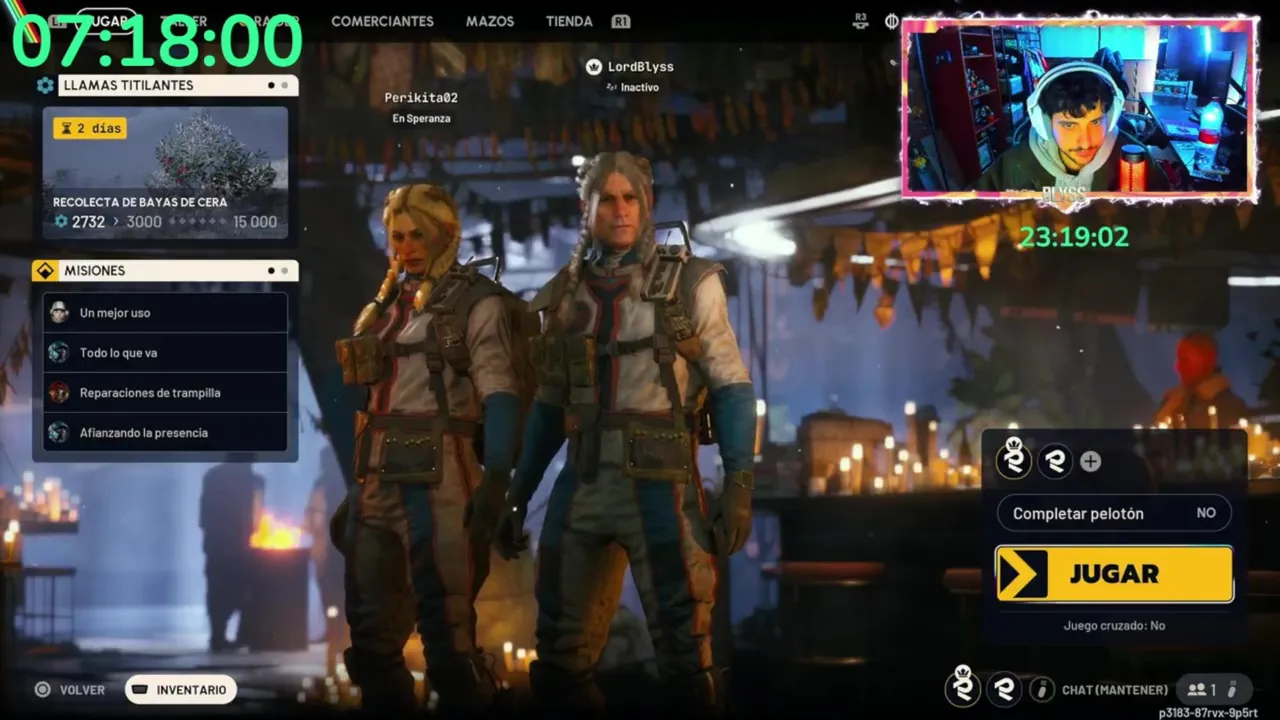Click the 2732 event points value
Screen dimensions: 1280x720
pos(88,222)
